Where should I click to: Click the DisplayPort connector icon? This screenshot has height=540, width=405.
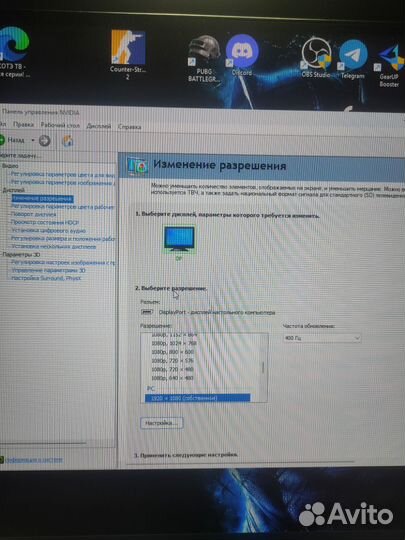[147, 312]
